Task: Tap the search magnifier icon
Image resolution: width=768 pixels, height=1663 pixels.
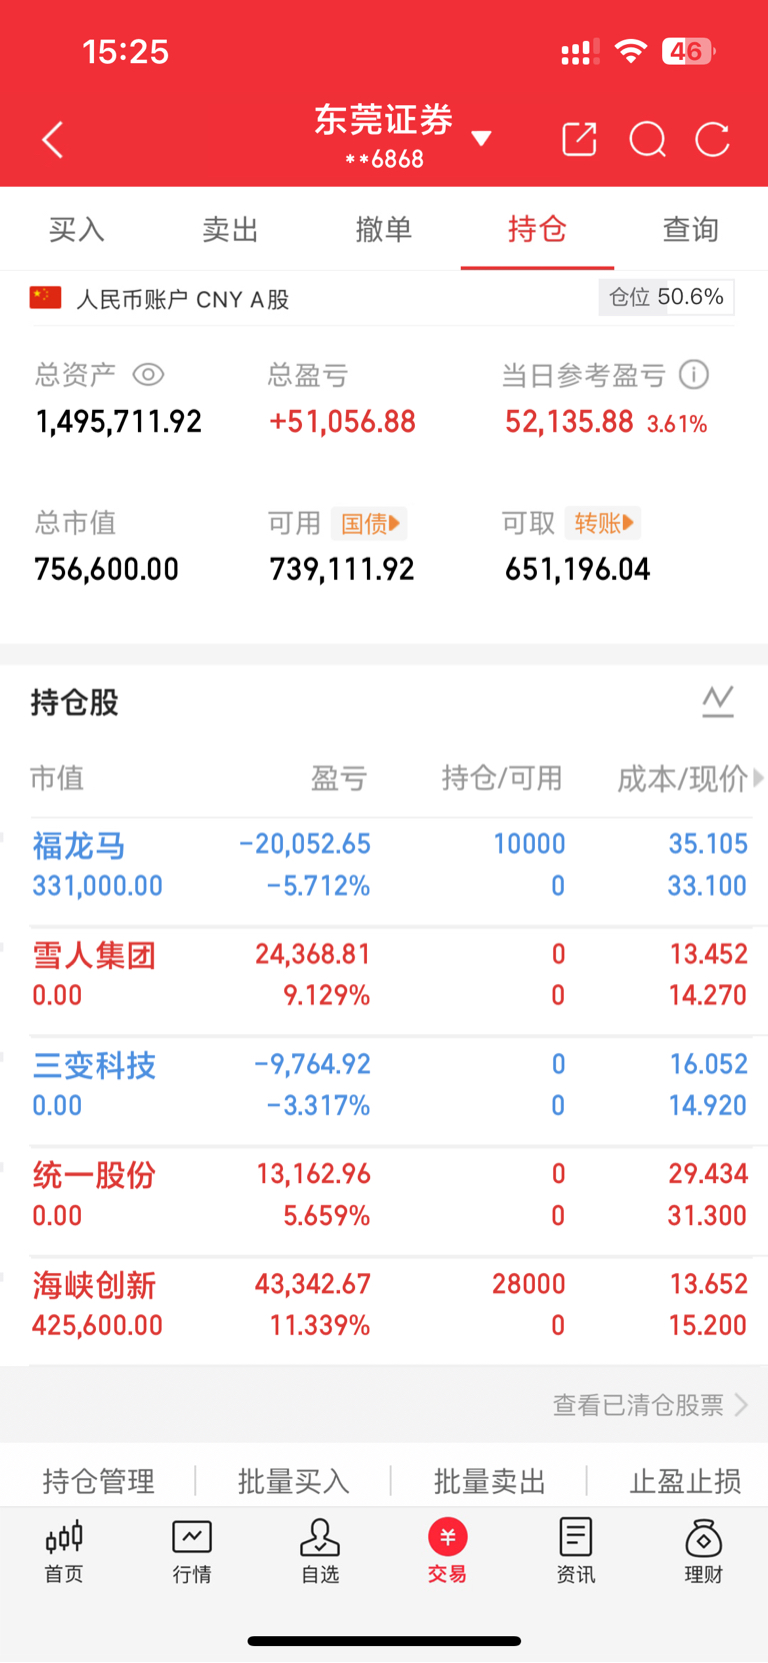Action: (x=647, y=140)
